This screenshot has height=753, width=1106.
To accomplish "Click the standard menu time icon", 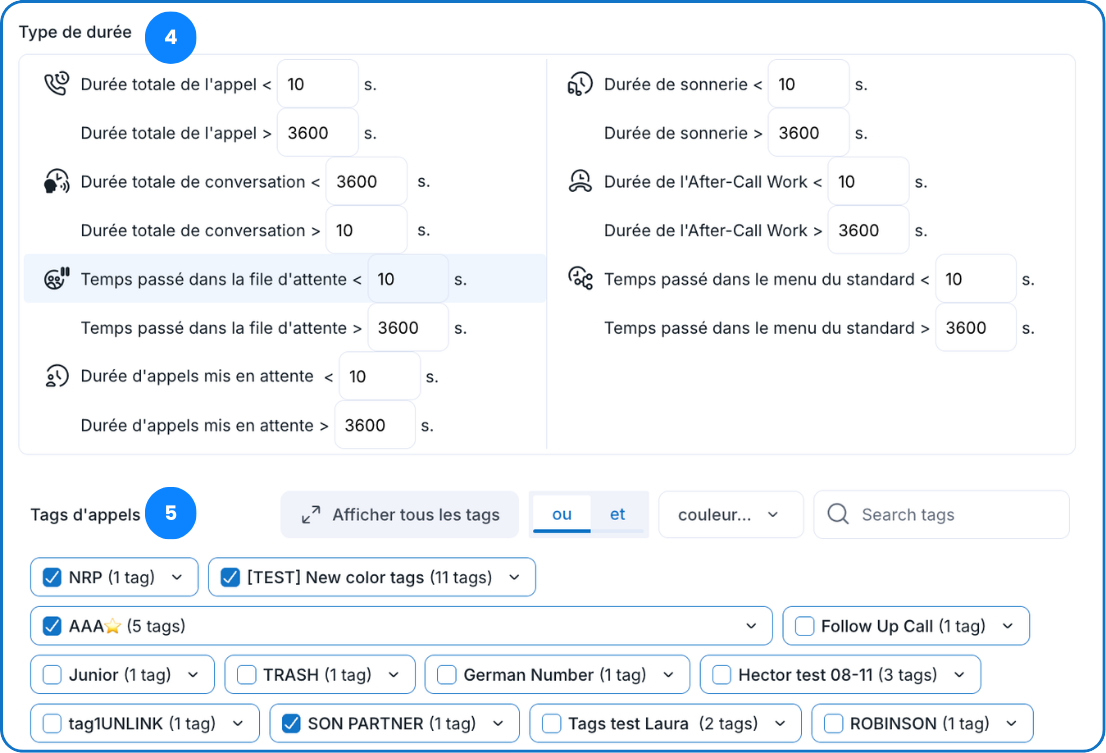I will 580,279.
